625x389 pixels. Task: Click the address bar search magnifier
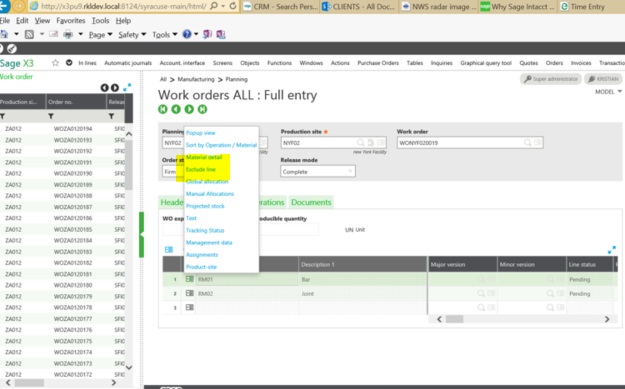[214, 6]
